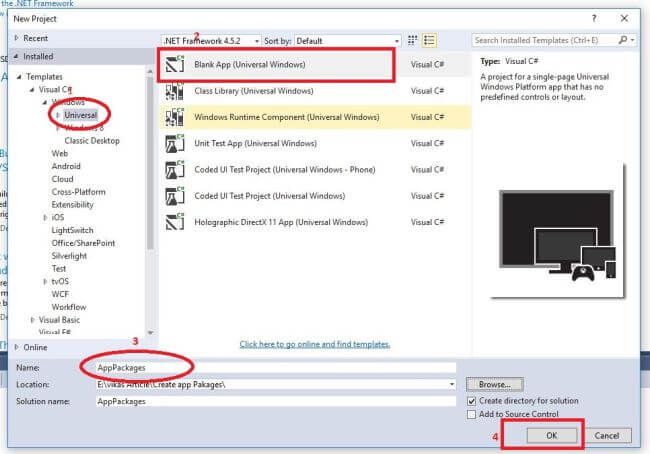The height and width of the screenshot is (454, 650).
Task: Click the Holographic DirectX 11 App icon
Action: tap(175, 222)
